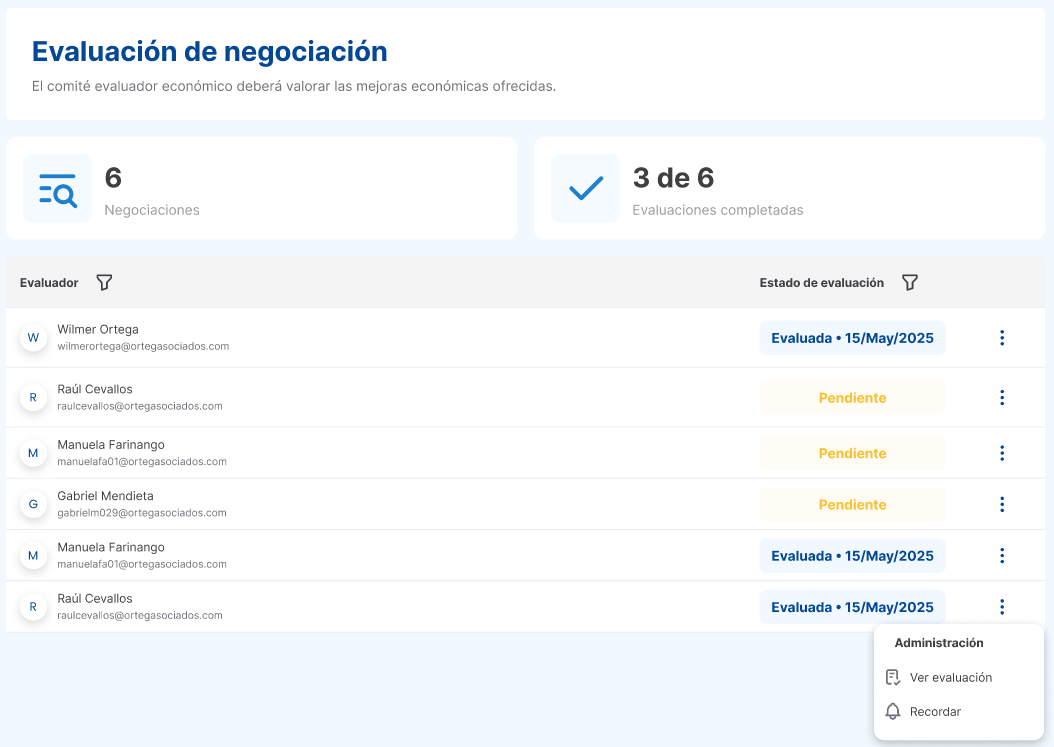Image resolution: width=1054 pixels, height=747 pixels.
Task: Click Manuela Farinango's first avatar circle
Action: [x=33, y=452]
